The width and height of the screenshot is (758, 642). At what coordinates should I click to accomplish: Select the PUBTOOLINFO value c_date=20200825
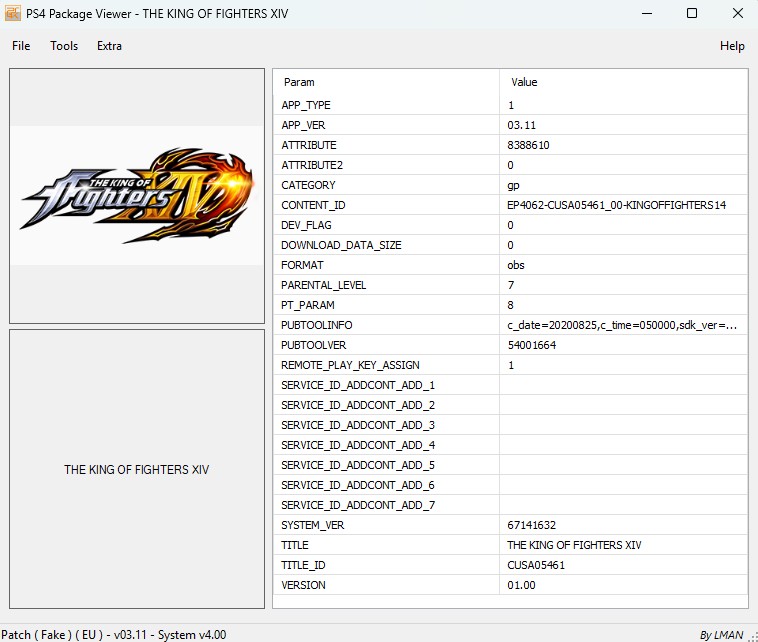(622, 325)
